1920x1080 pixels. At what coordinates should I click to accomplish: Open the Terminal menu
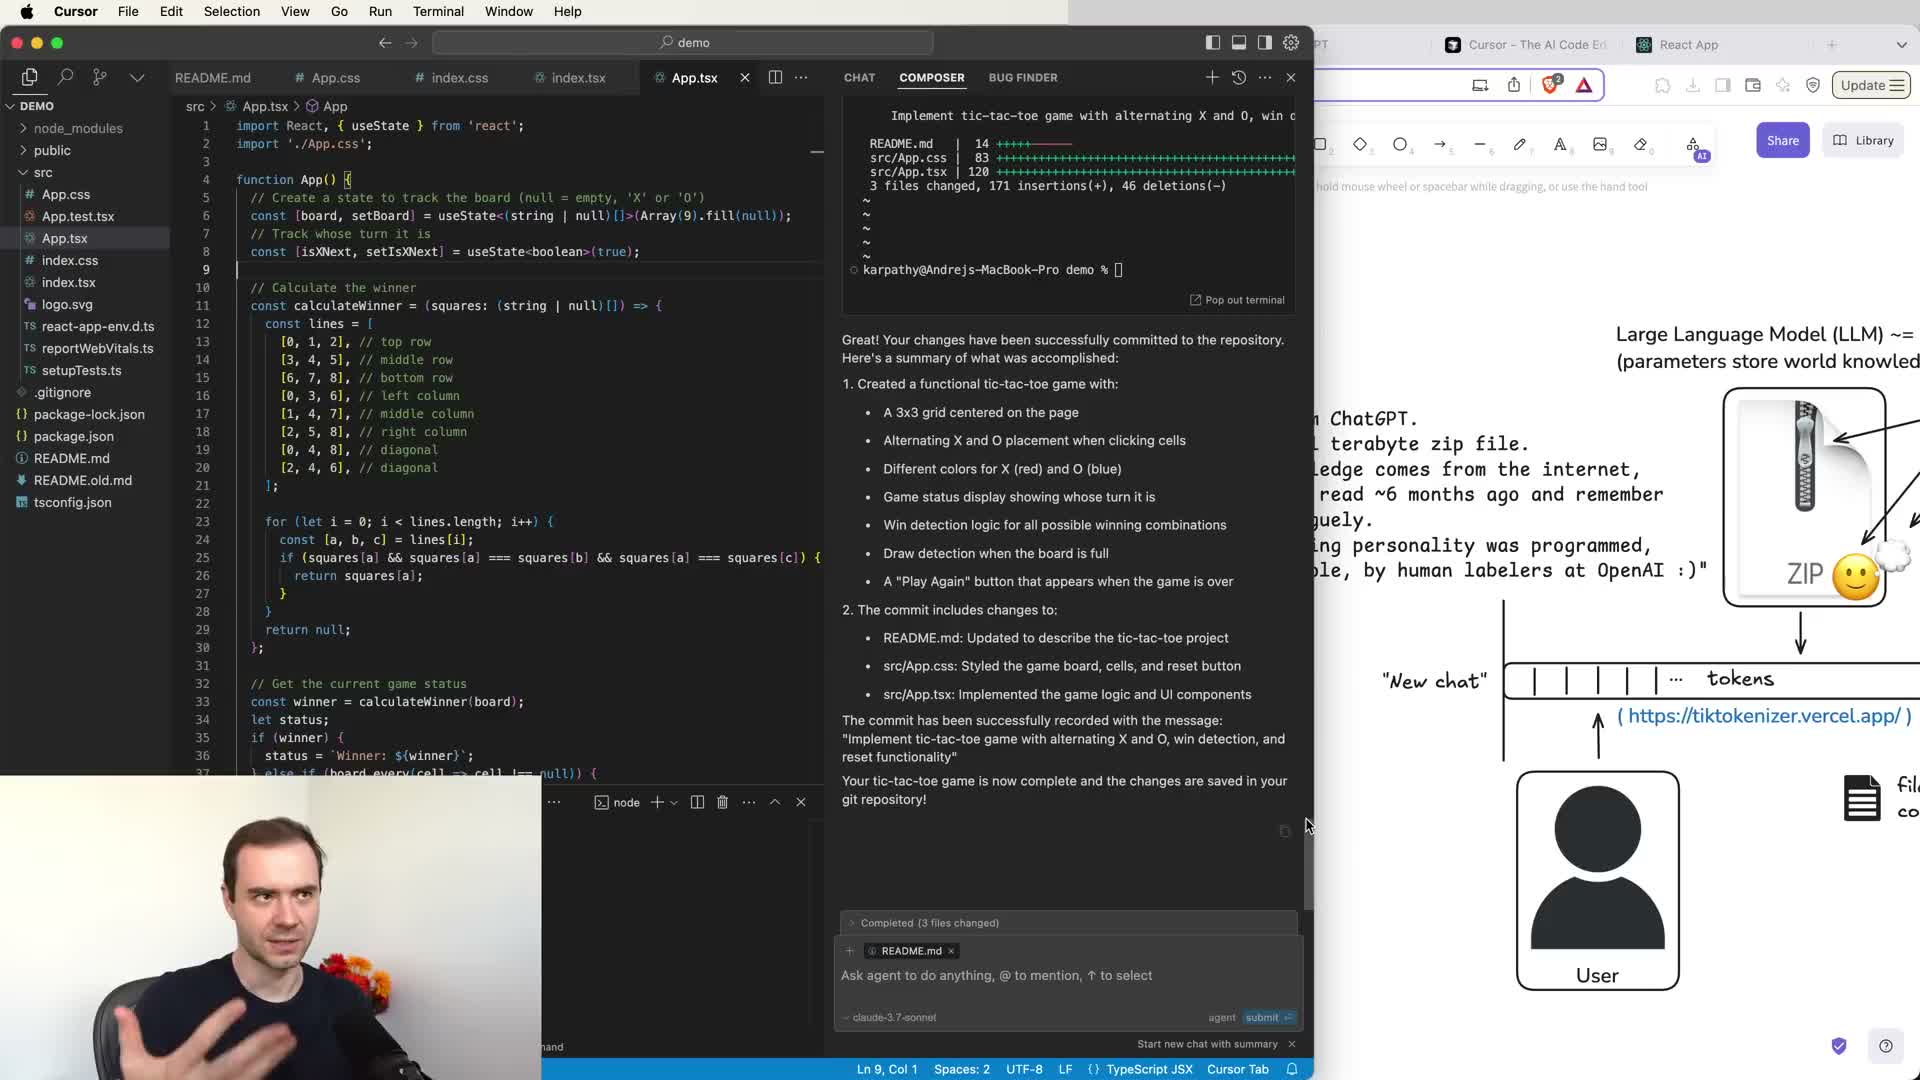(x=438, y=11)
